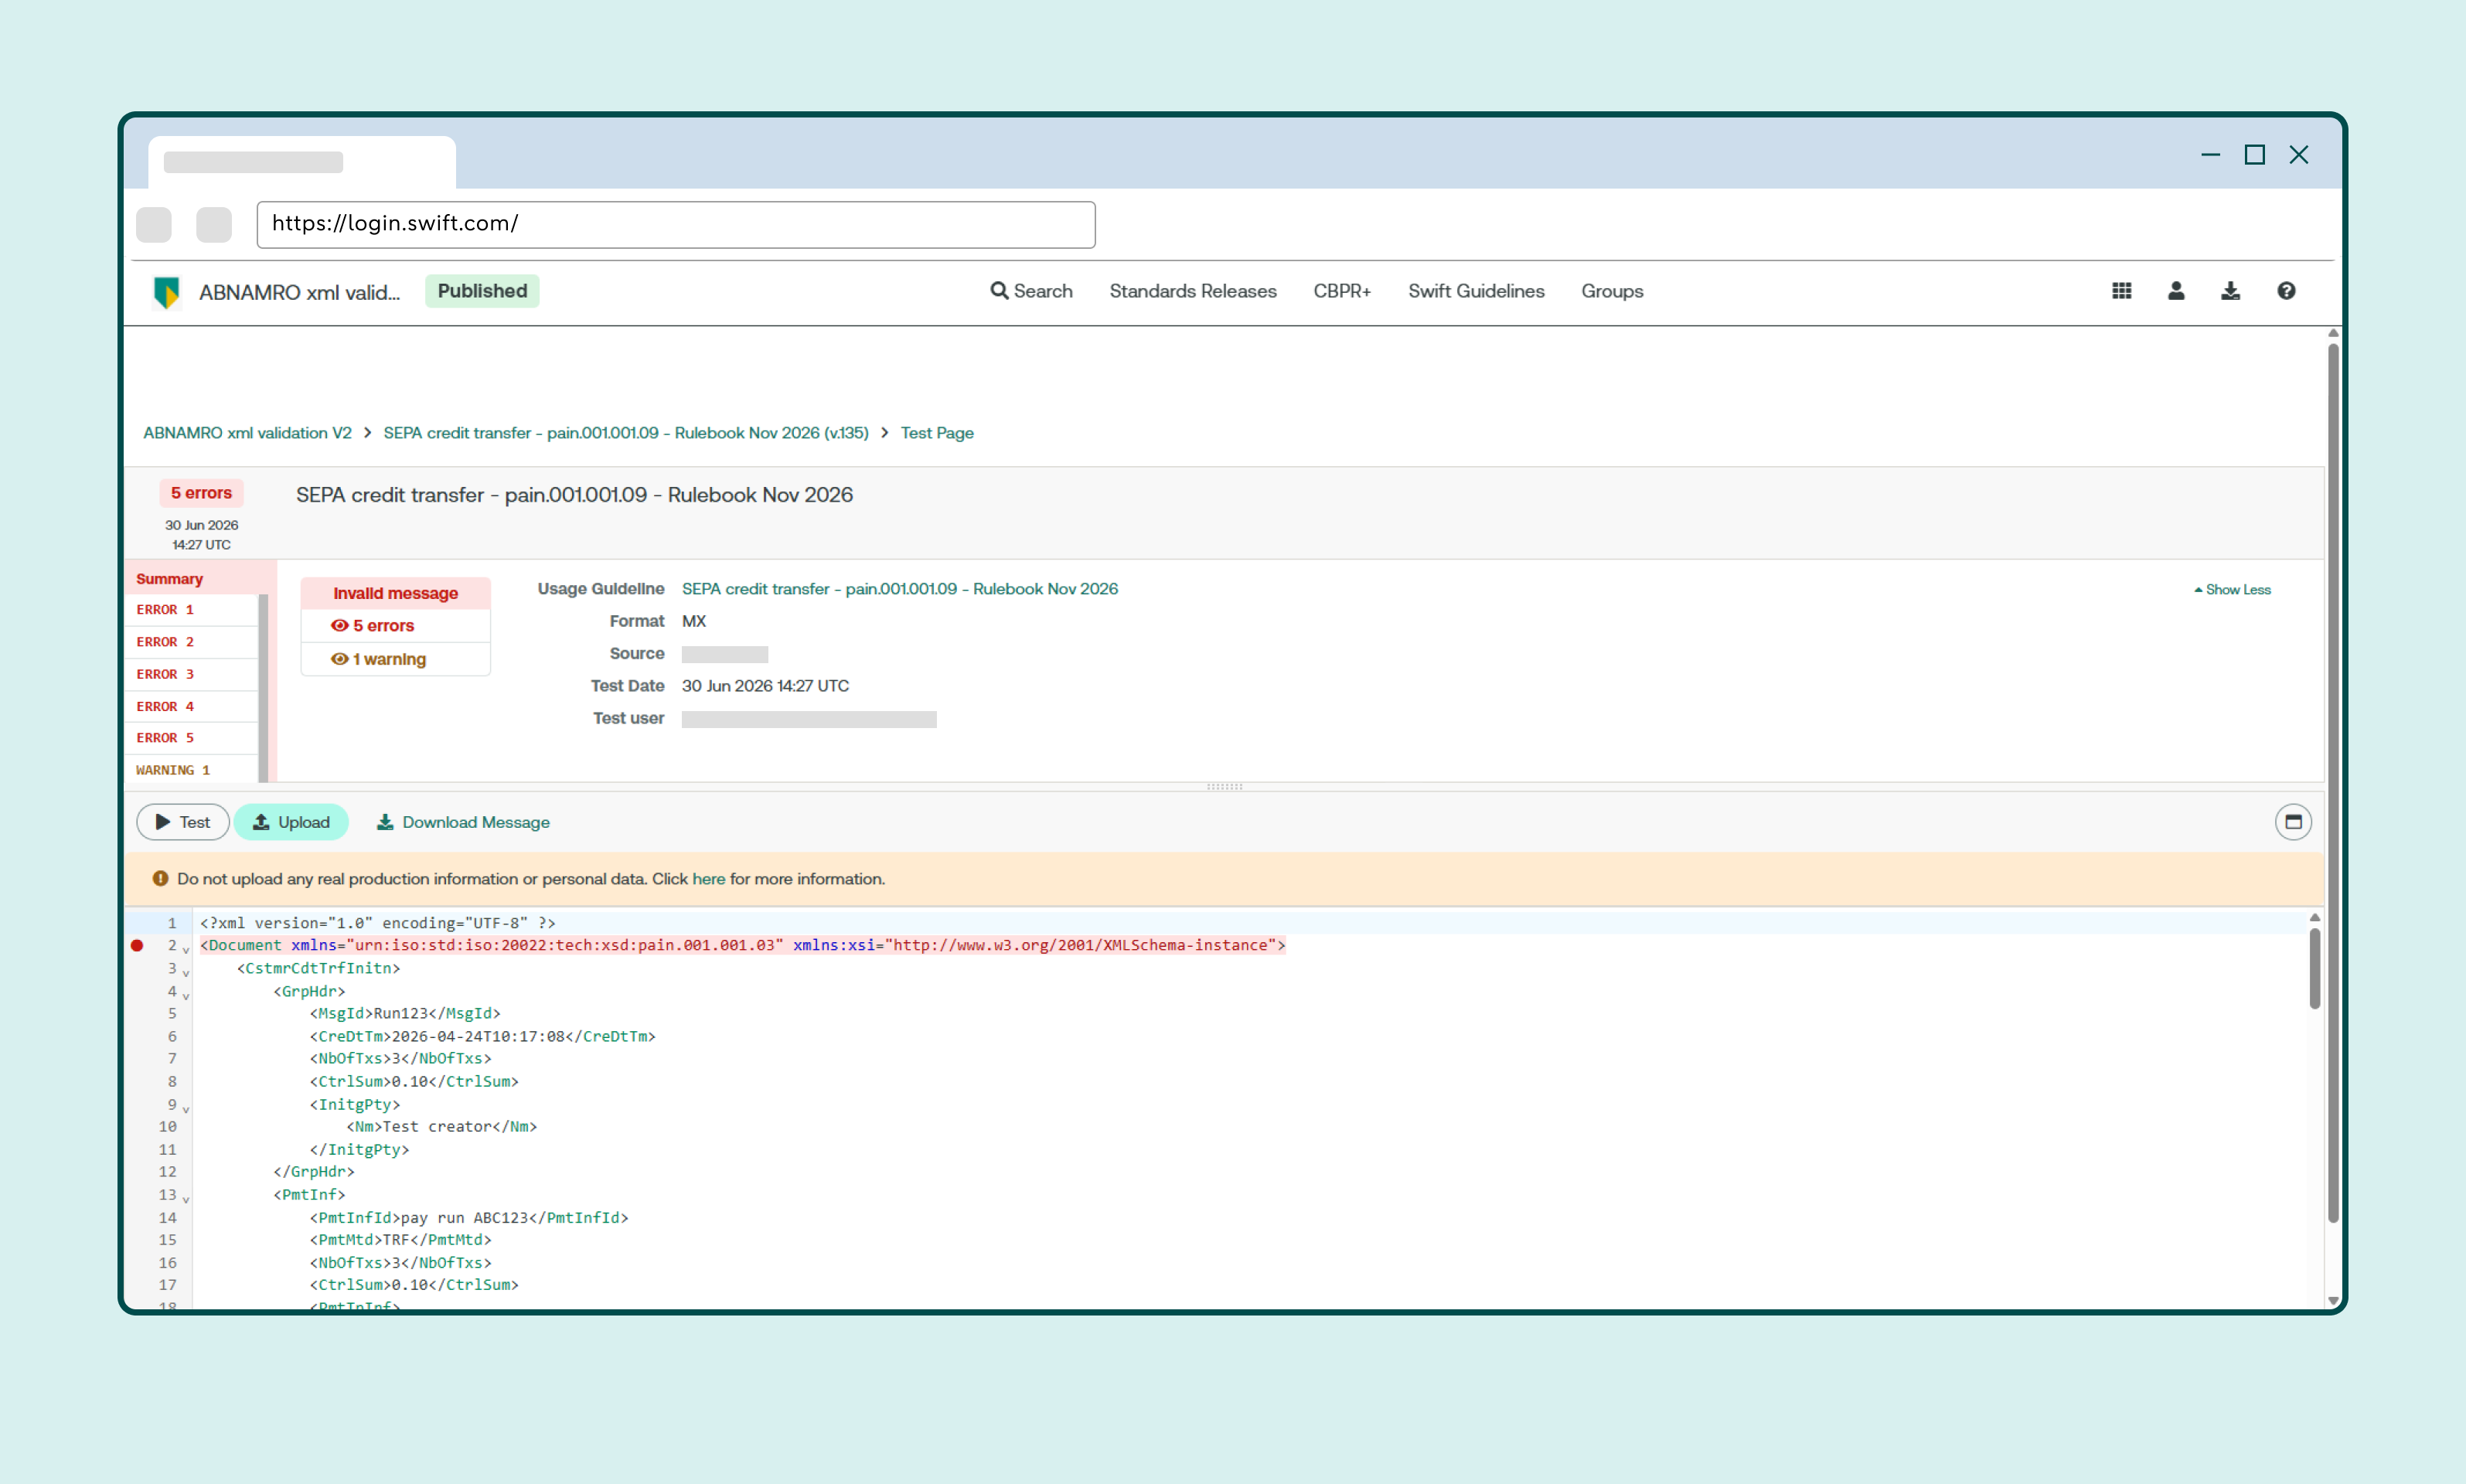This screenshot has height=1484, width=2466.
Task: Click Download Message
Action: 463,822
